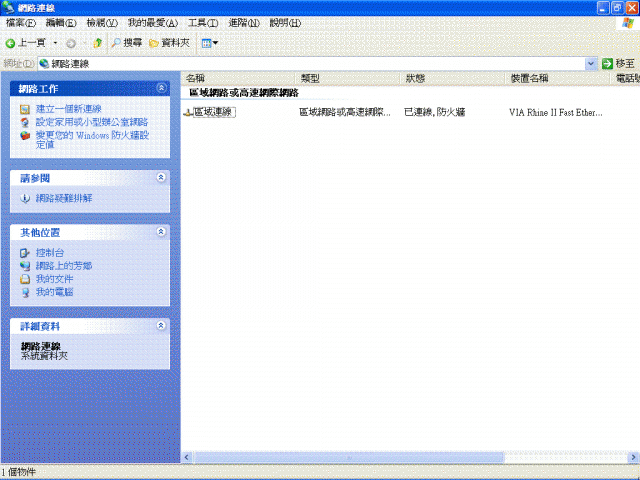Image resolution: width=640 pixels, height=480 pixels.
Task: Maximize or restore the 網路連線 window
Action: pyautogui.click(x=618, y=8)
